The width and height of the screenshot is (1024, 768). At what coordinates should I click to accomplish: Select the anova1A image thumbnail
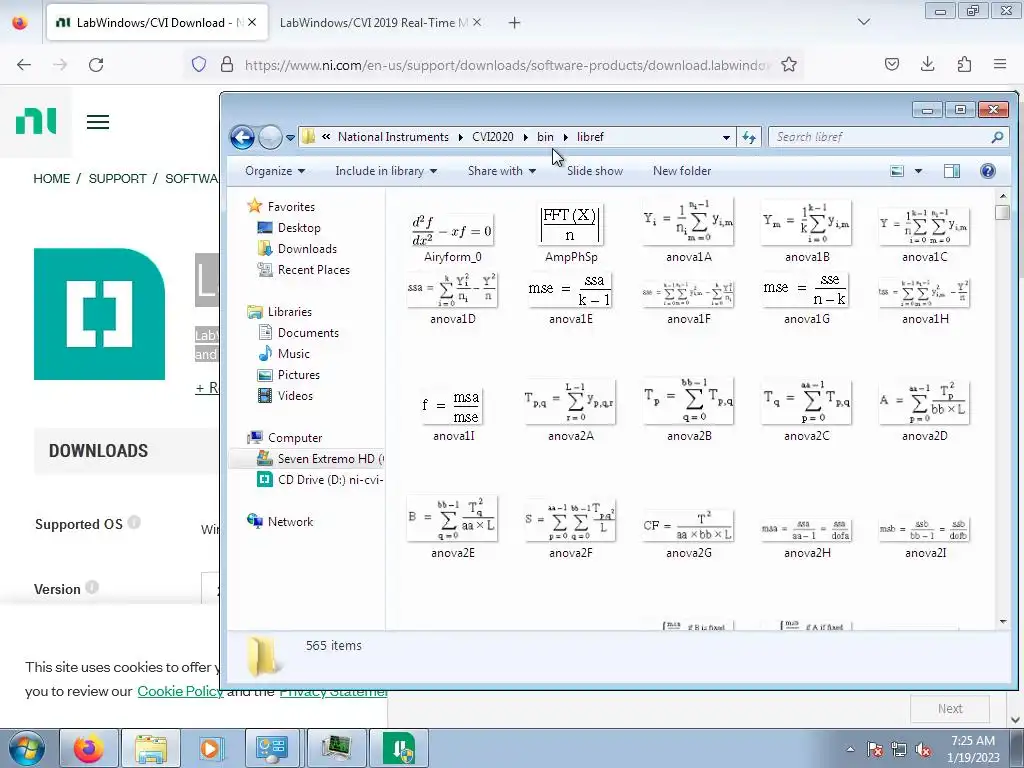[x=688, y=222]
